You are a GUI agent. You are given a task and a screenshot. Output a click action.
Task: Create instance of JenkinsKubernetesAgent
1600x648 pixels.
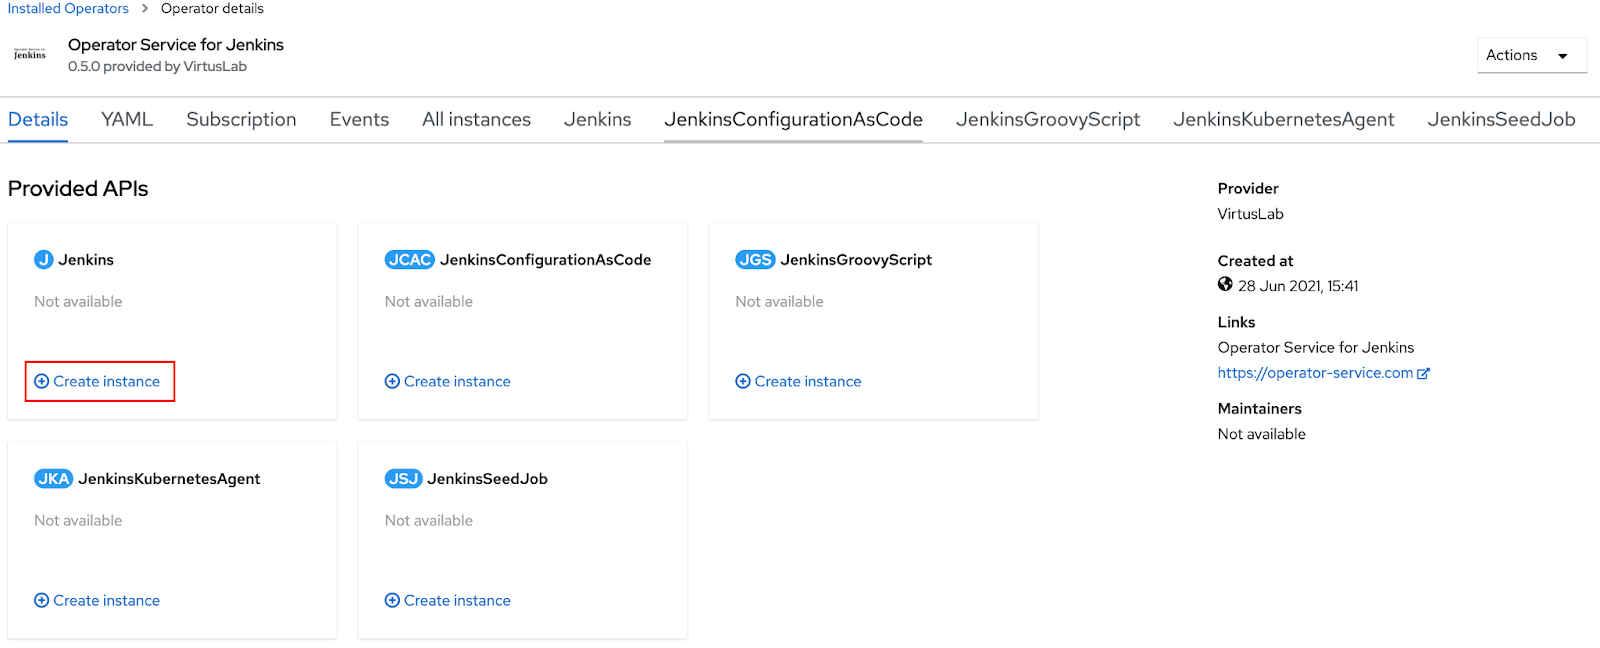[x=98, y=600]
